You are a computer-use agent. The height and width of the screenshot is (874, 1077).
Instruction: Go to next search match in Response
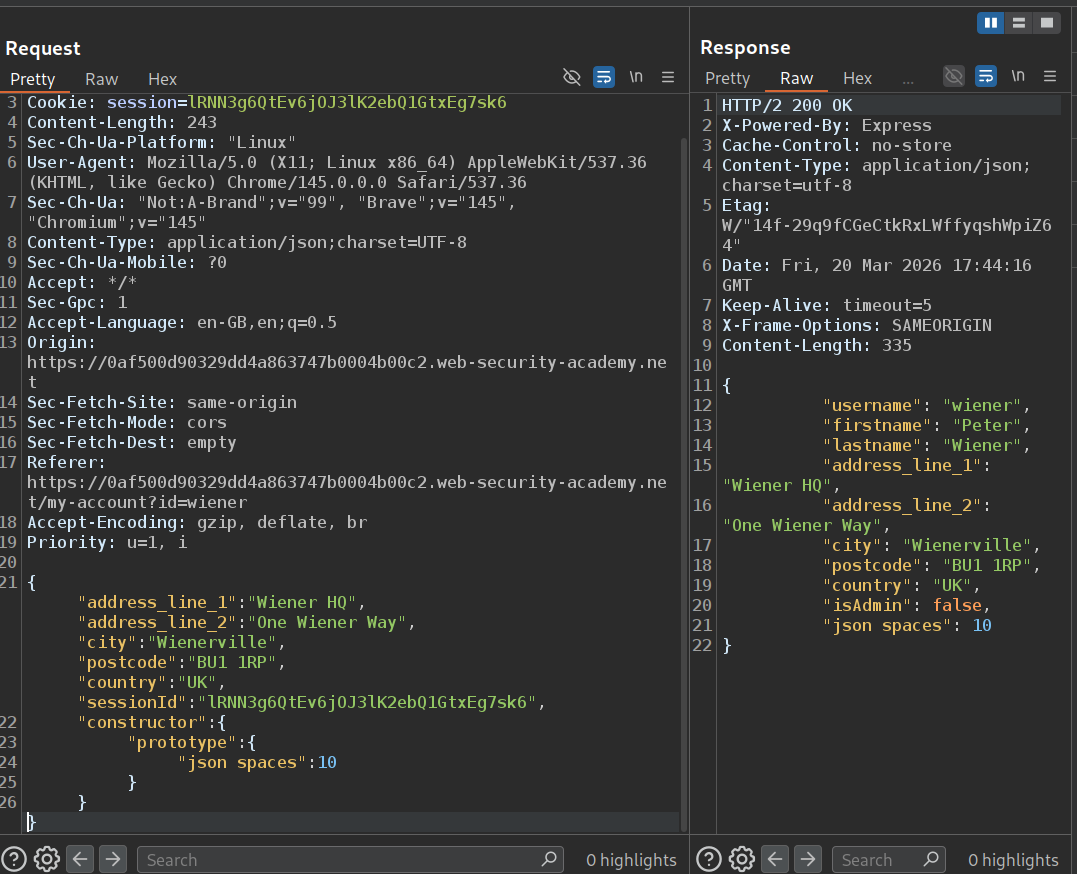(x=808, y=859)
